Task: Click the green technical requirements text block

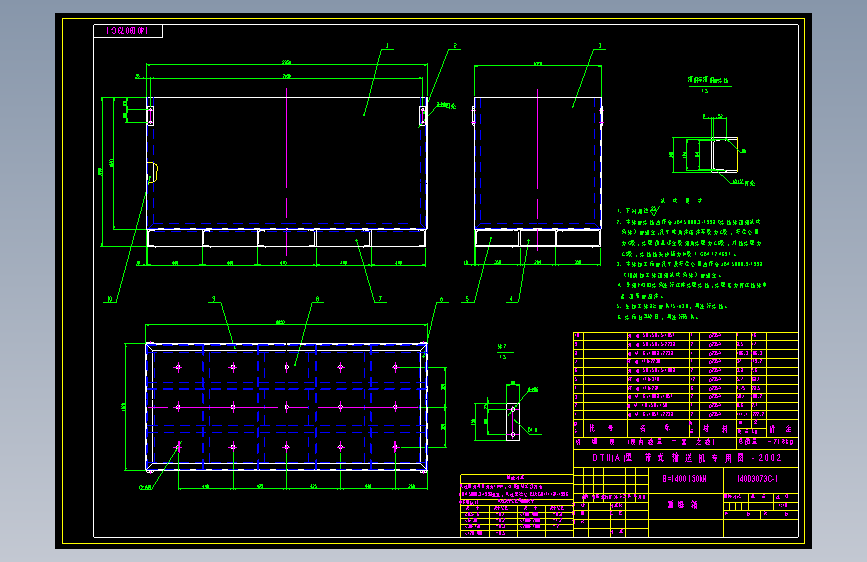Action: pos(691,258)
